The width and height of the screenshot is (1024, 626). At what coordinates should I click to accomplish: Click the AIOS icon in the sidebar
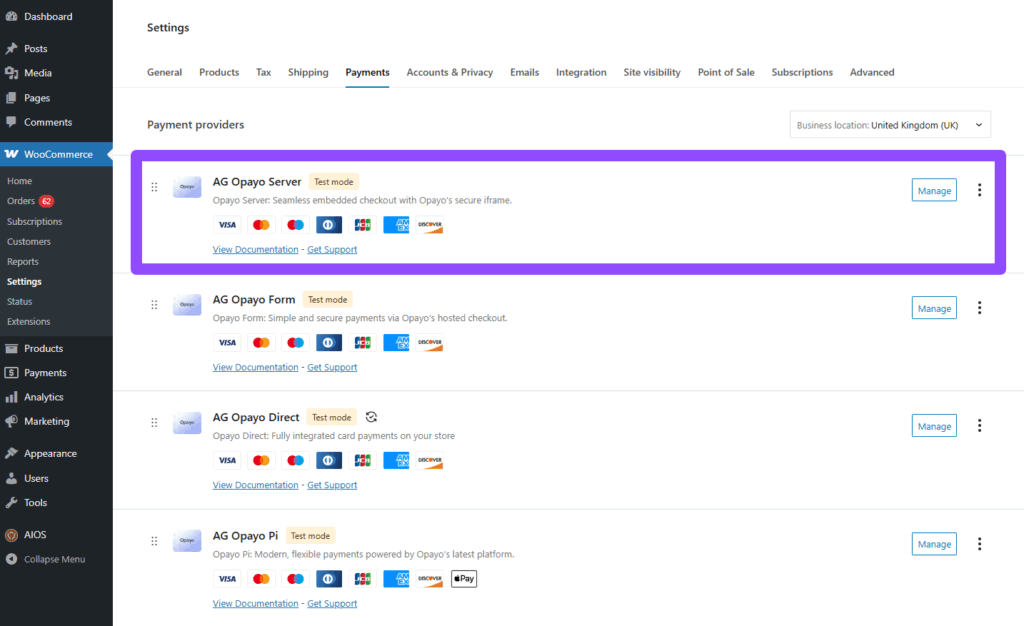coord(11,535)
